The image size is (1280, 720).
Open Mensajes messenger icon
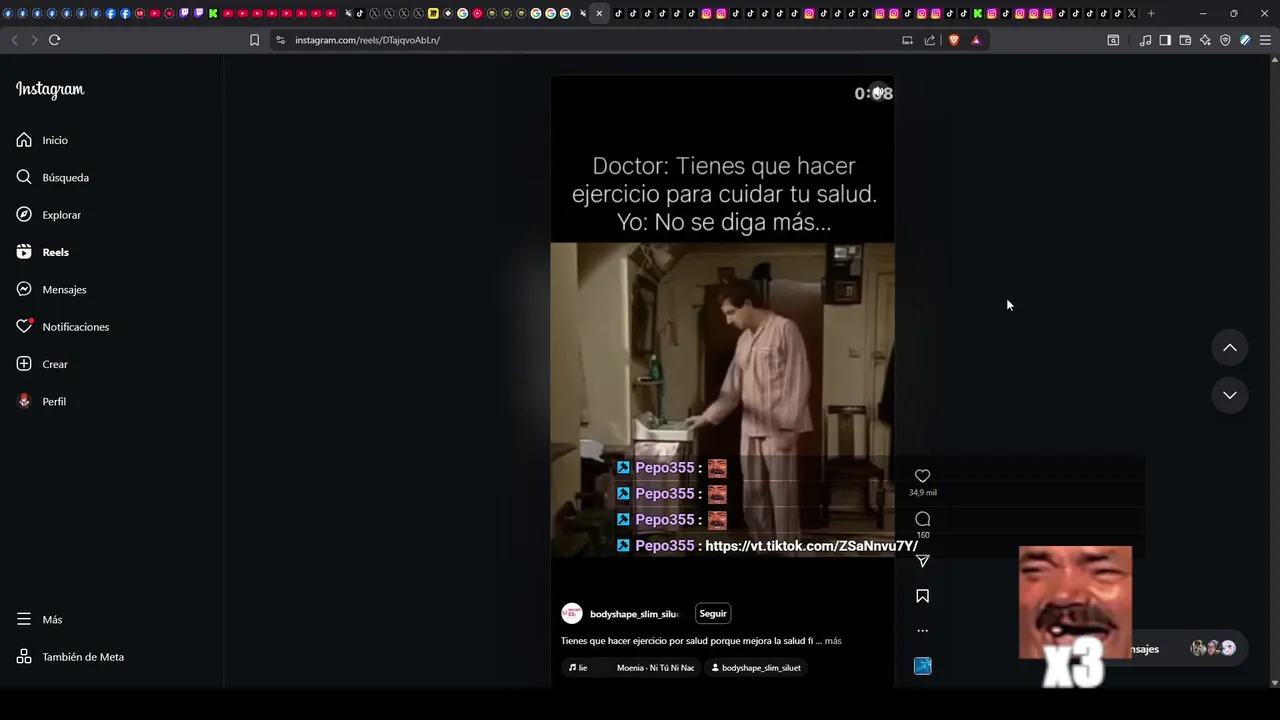[x=24, y=289]
